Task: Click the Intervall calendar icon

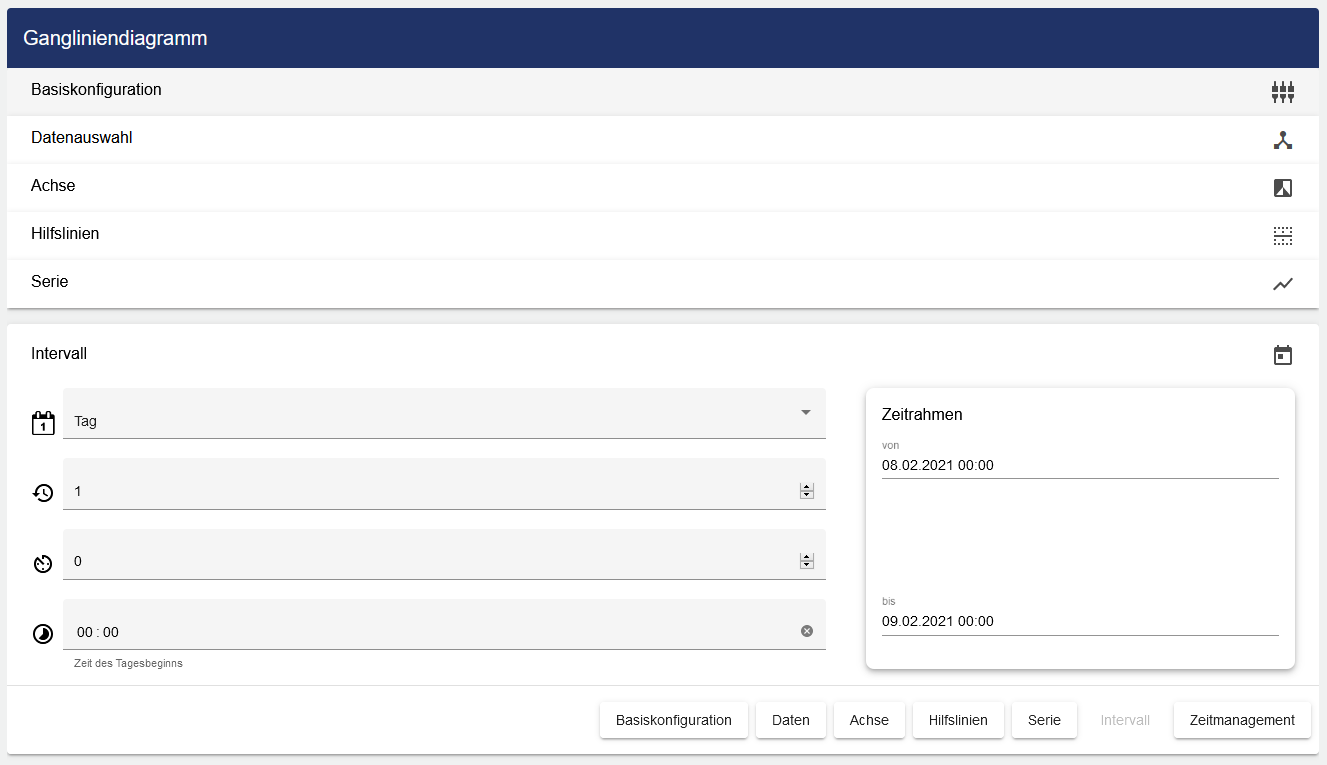Action: 1282,355
